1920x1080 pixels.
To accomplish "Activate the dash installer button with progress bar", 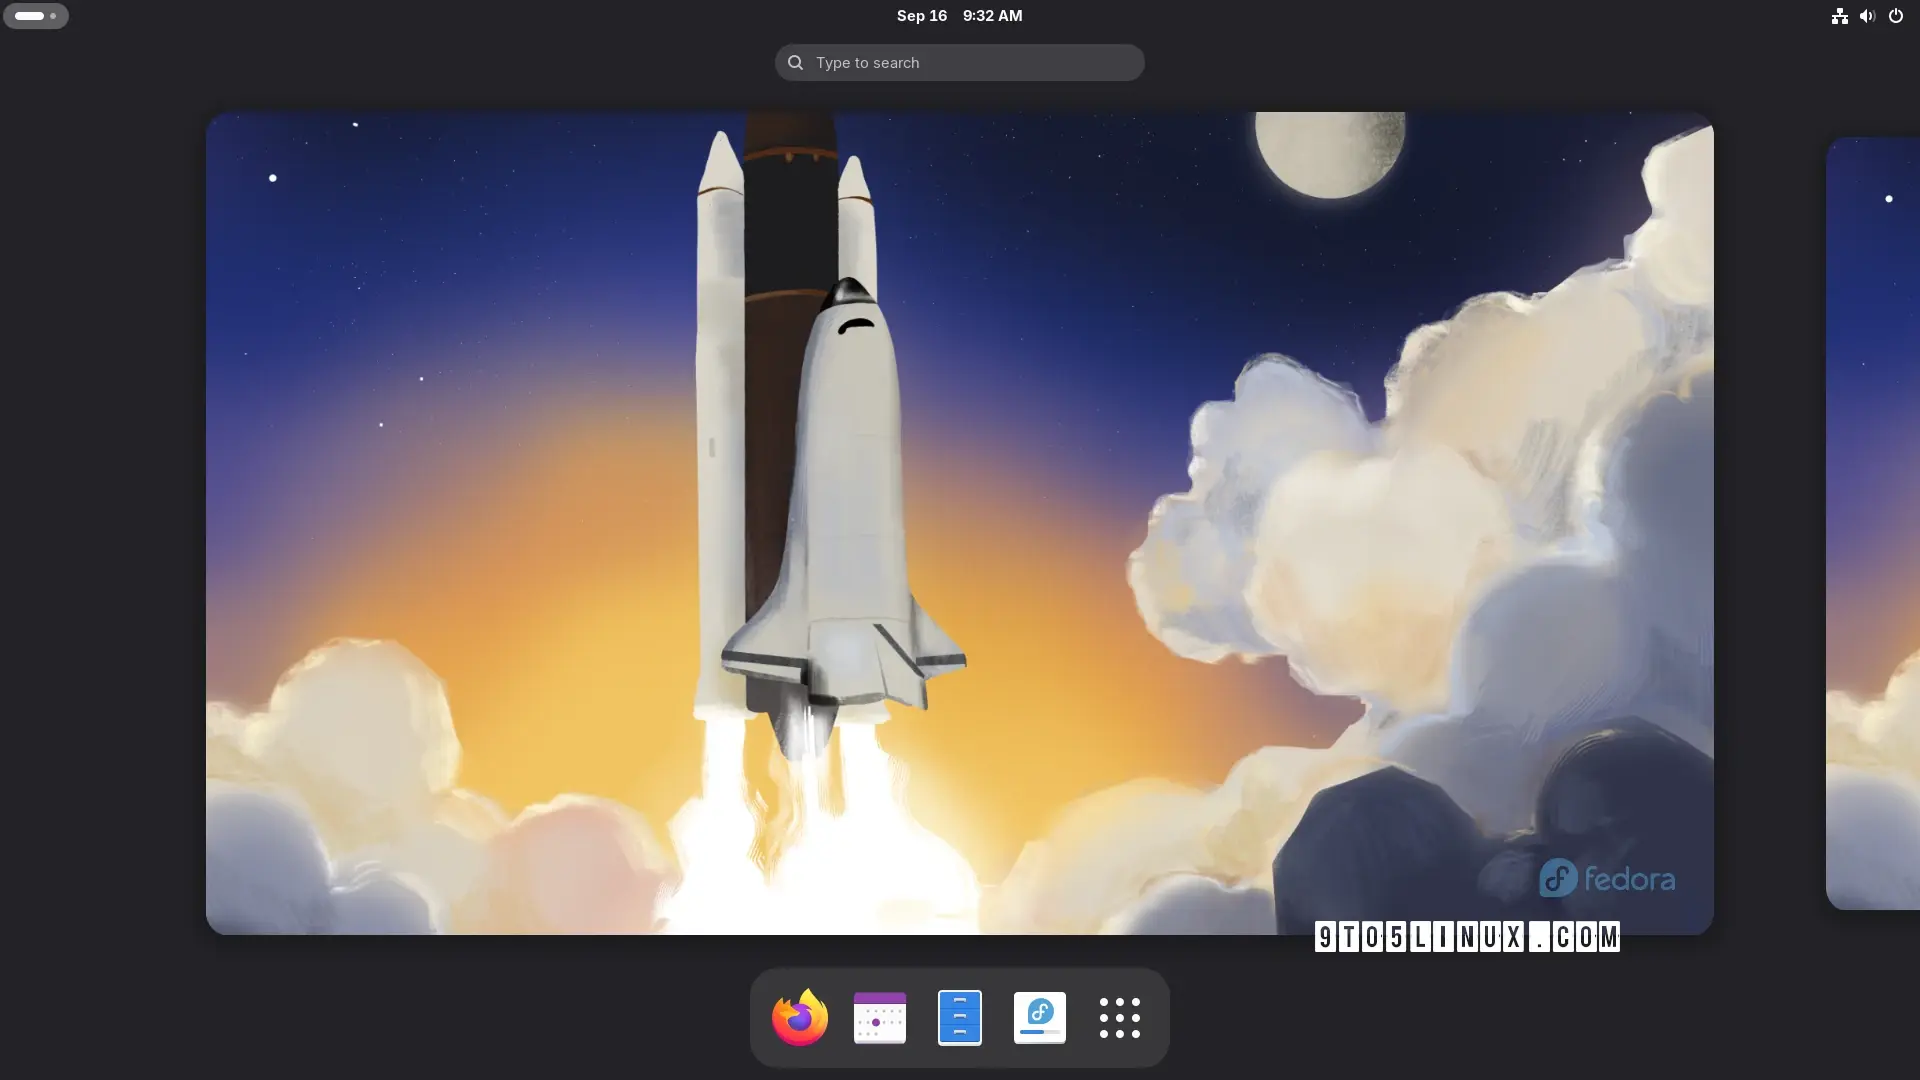I will click(x=1040, y=1018).
